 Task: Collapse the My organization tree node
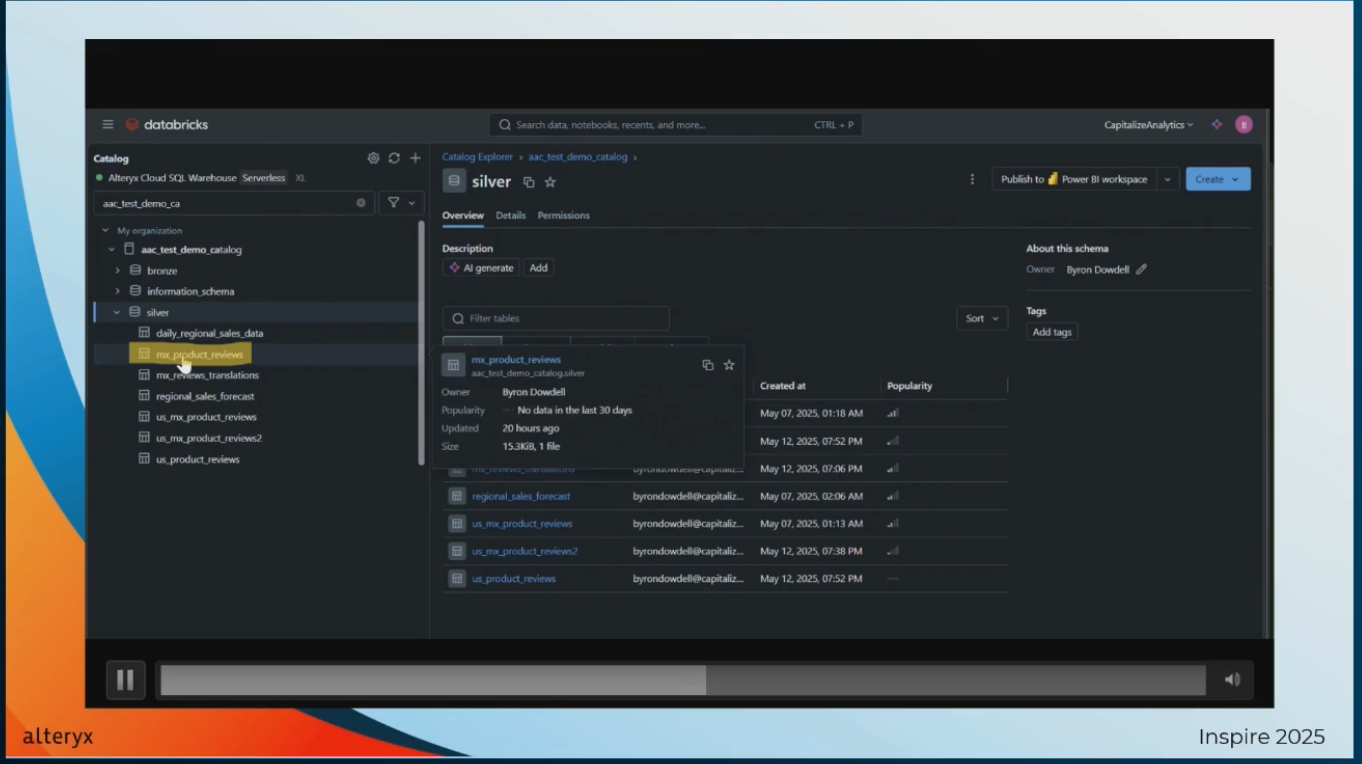pos(106,230)
